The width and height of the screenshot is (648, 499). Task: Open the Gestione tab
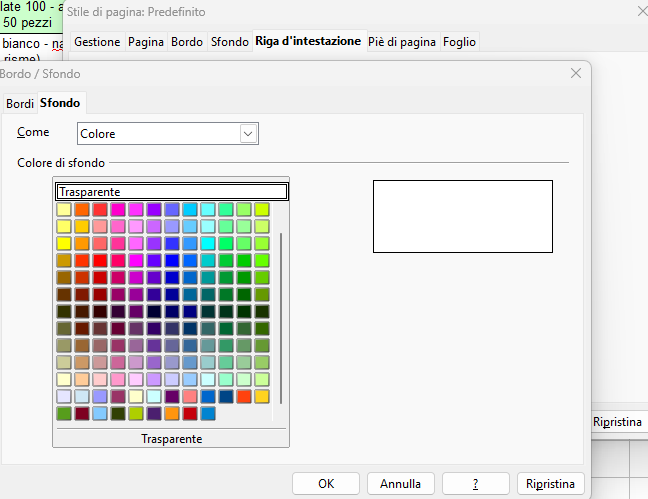[x=97, y=42]
